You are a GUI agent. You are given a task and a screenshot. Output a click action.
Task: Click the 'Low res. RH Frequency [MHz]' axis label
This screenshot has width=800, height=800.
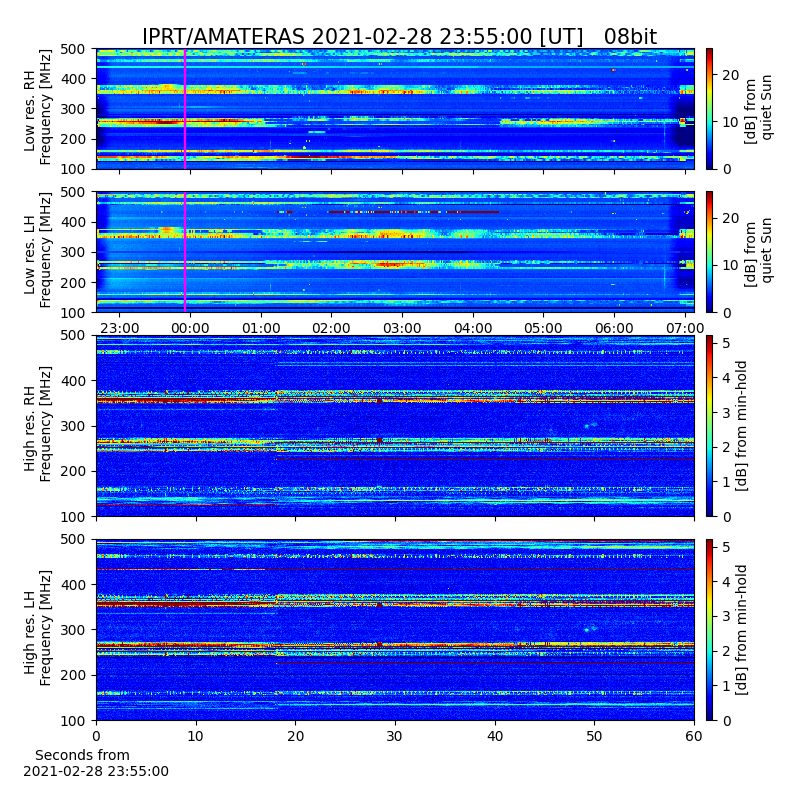click(x=38, y=108)
